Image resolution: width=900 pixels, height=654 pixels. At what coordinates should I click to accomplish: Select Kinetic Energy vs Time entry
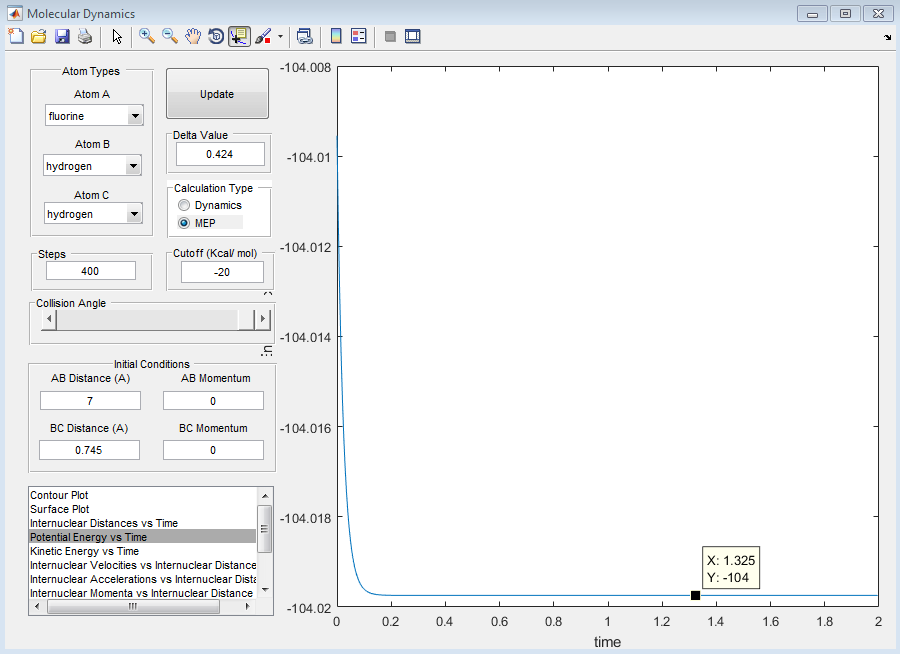84,551
